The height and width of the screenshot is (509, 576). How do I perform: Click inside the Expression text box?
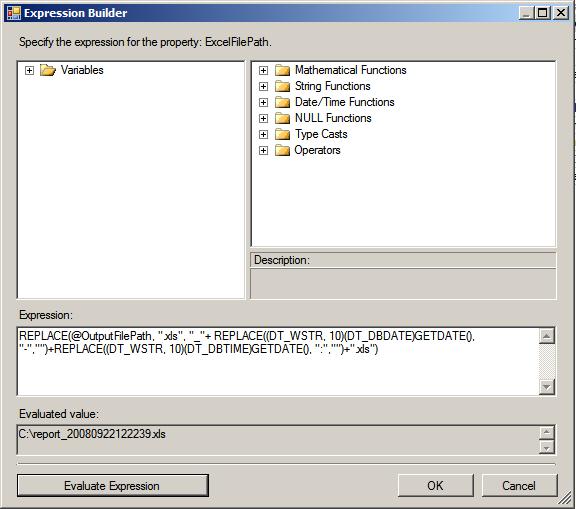tap(278, 361)
